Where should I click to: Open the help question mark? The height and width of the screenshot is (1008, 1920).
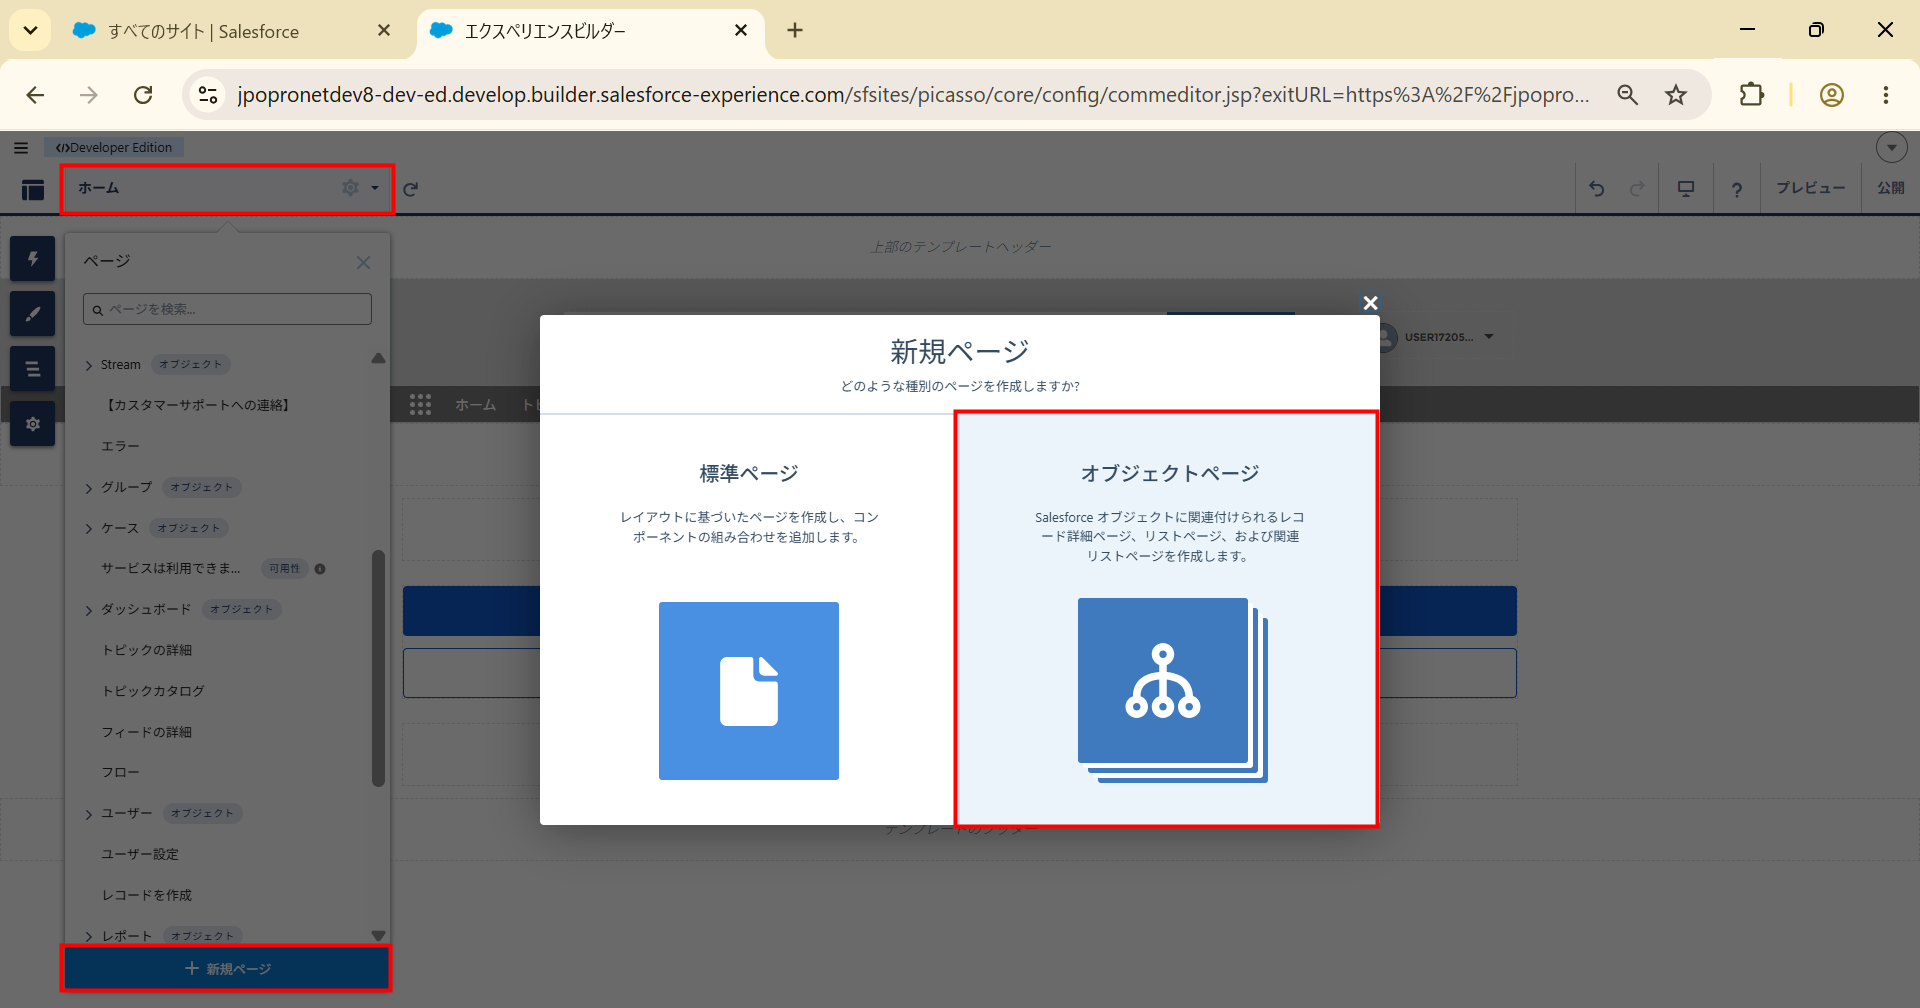[1737, 188]
